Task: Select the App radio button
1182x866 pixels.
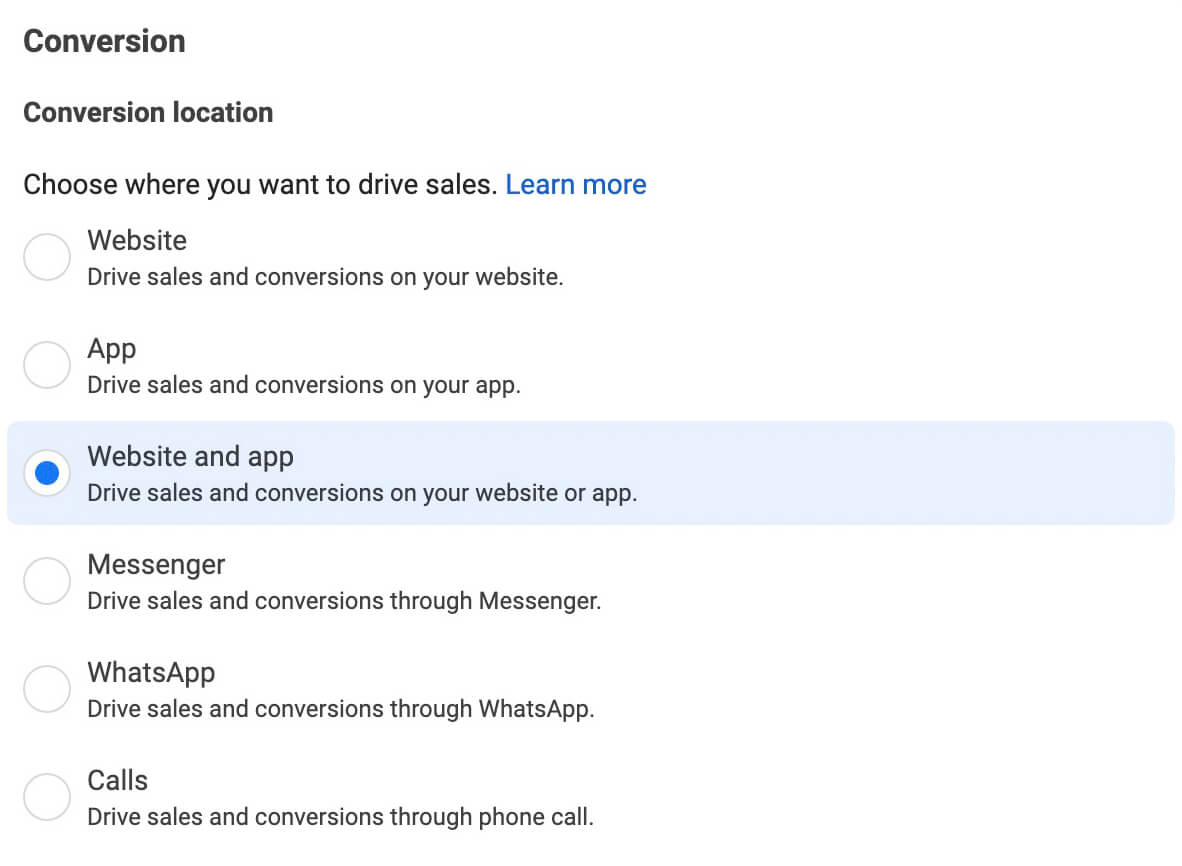Action: click(47, 366)
